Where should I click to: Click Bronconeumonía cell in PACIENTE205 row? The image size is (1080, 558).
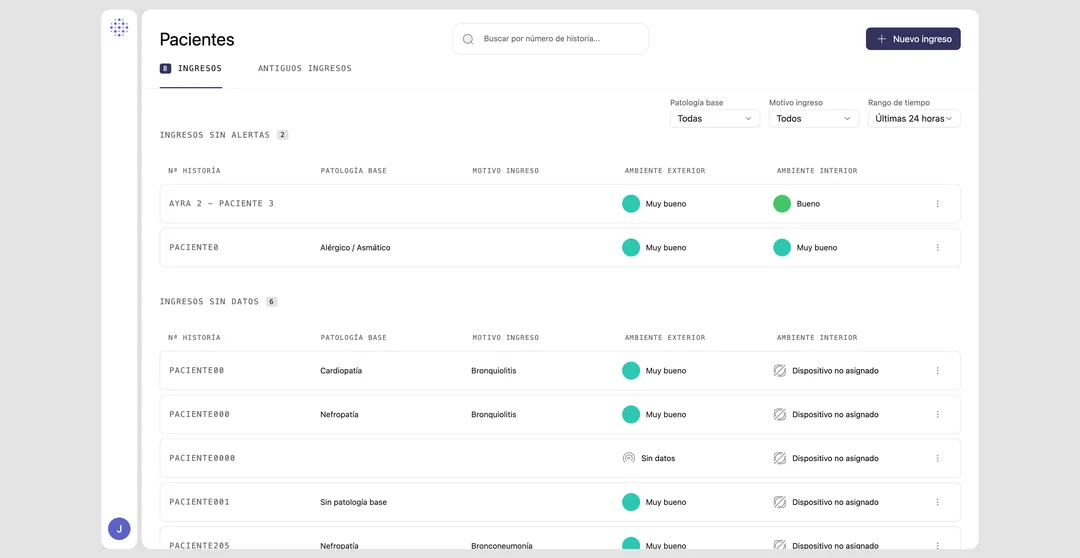[x=502, y=546]
